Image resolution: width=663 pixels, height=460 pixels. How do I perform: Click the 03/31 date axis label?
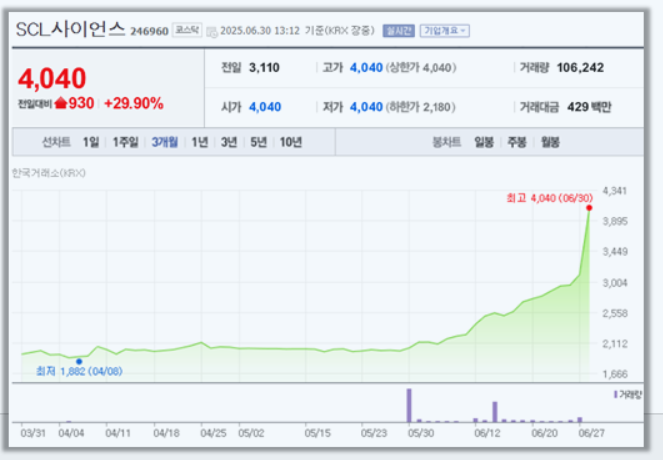tap(33, 433)
